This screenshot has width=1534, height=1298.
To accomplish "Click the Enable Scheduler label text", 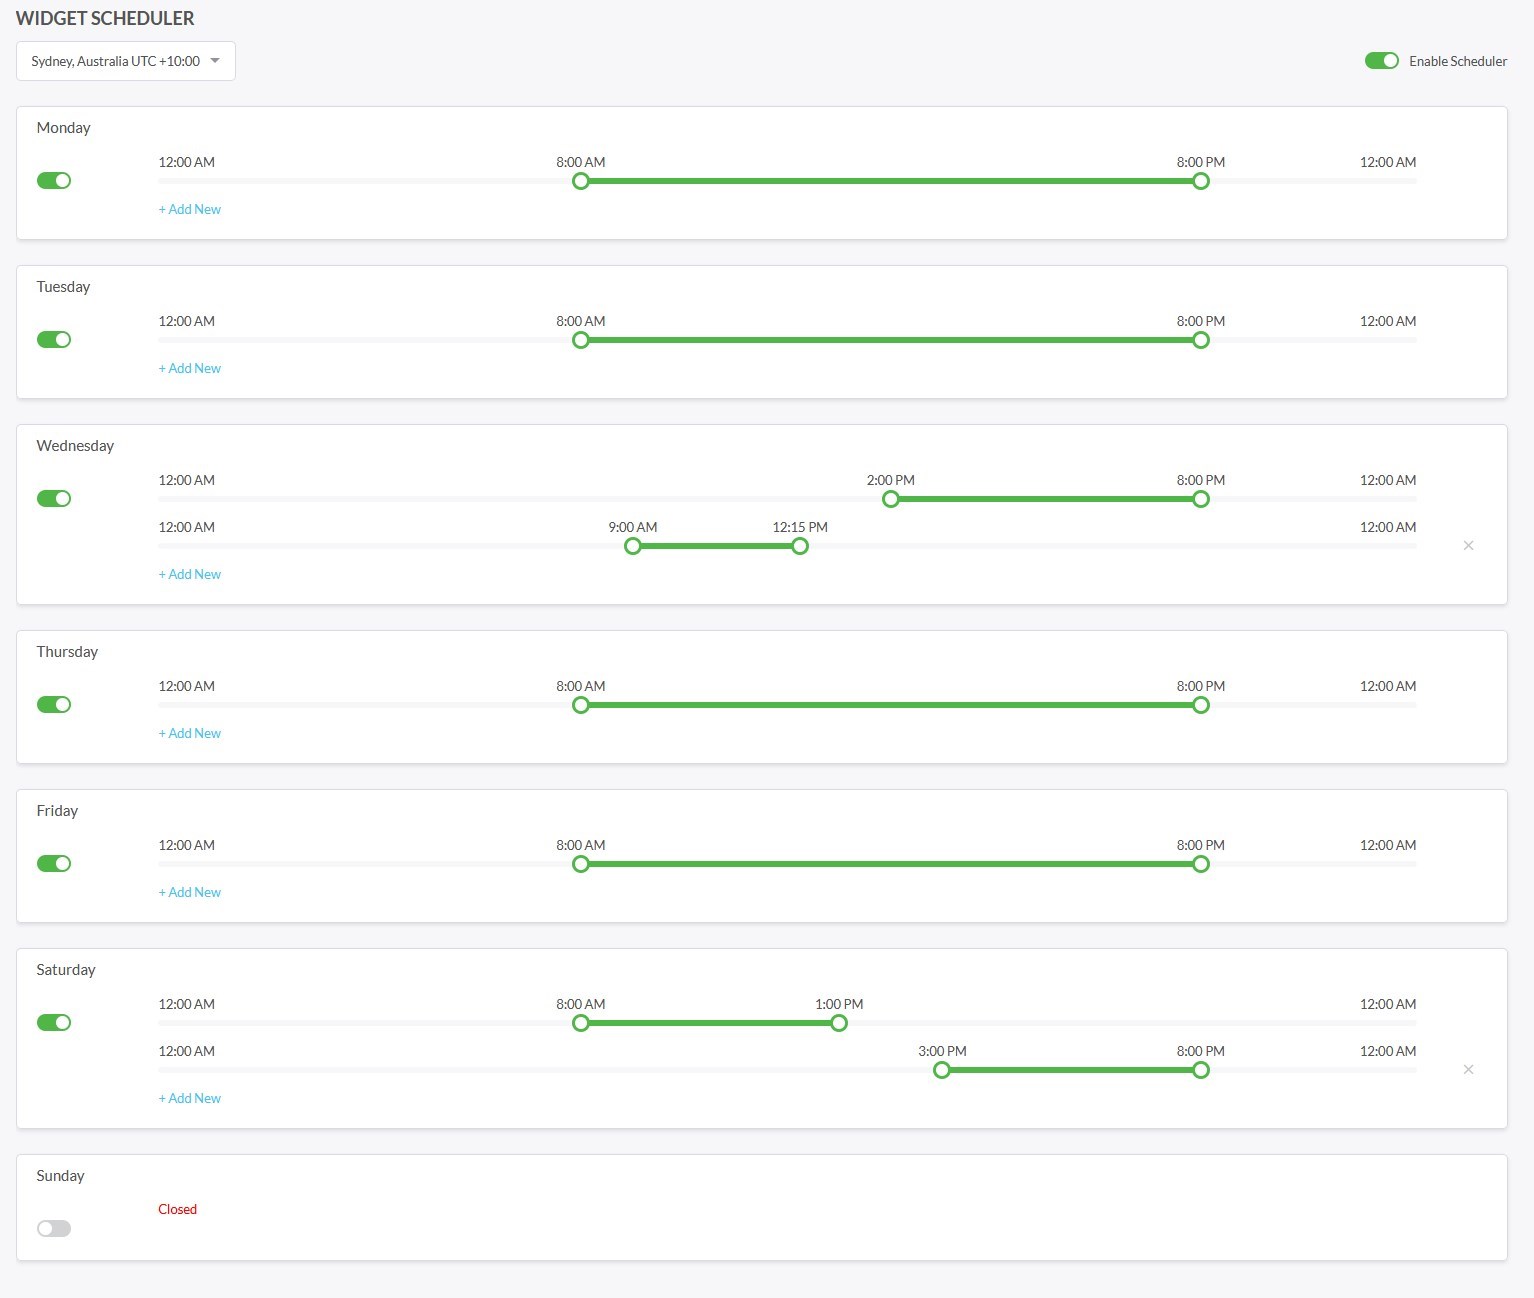I will [1458, 62].
